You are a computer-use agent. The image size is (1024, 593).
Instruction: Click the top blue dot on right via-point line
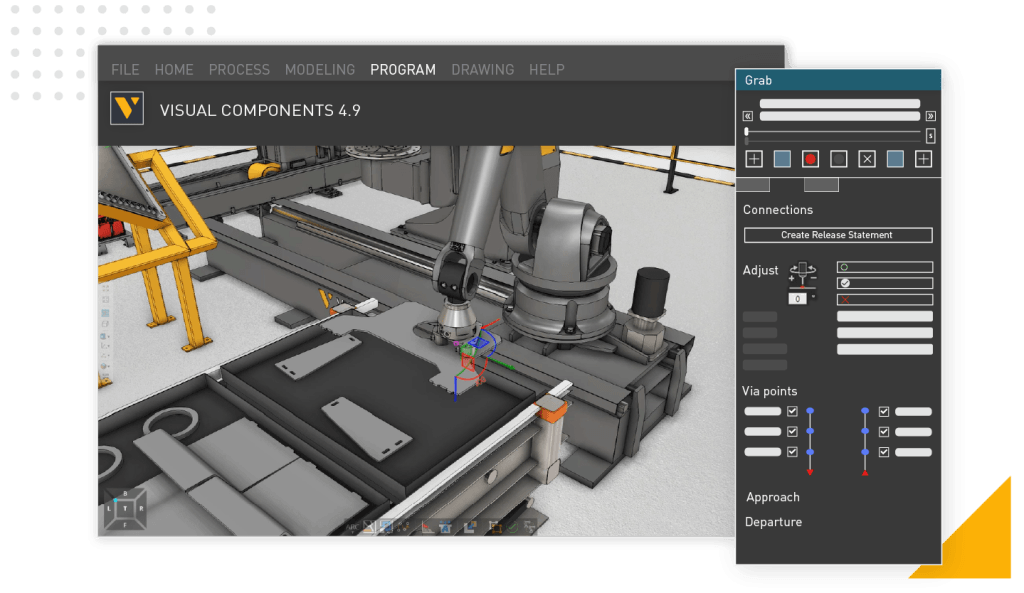(865, 411)
